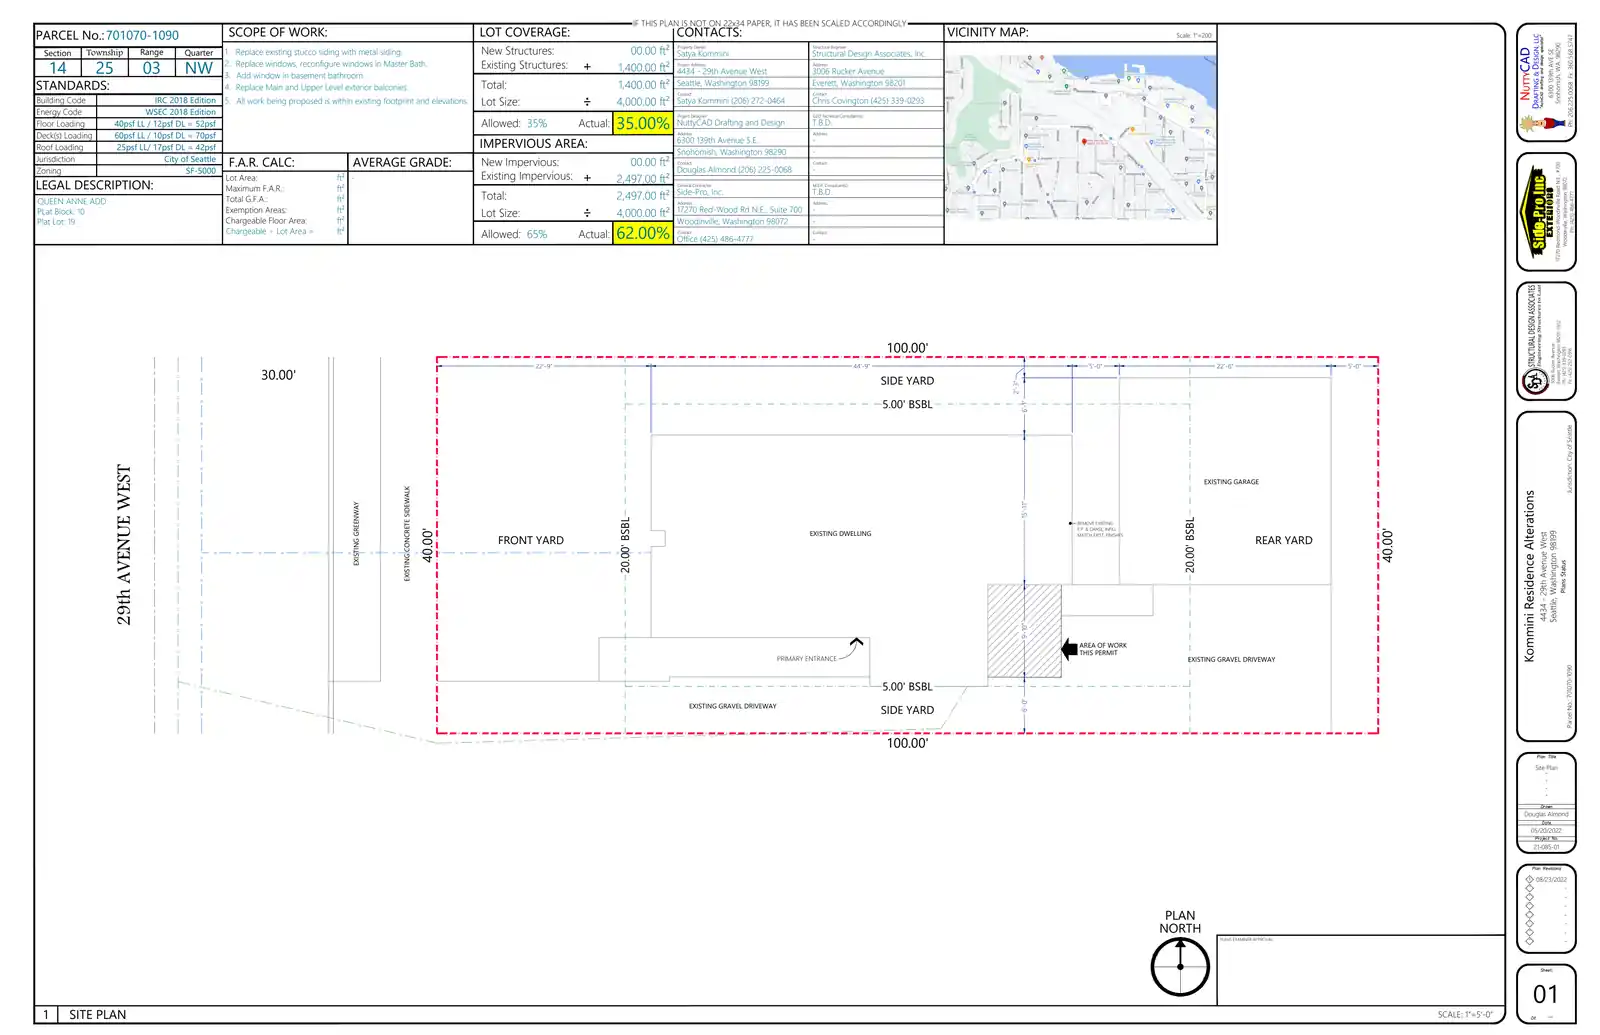Click Structural Design Associates, Inc. contact name
The width and height of the screenshot is (1600, 1035).
pos(869,54)
